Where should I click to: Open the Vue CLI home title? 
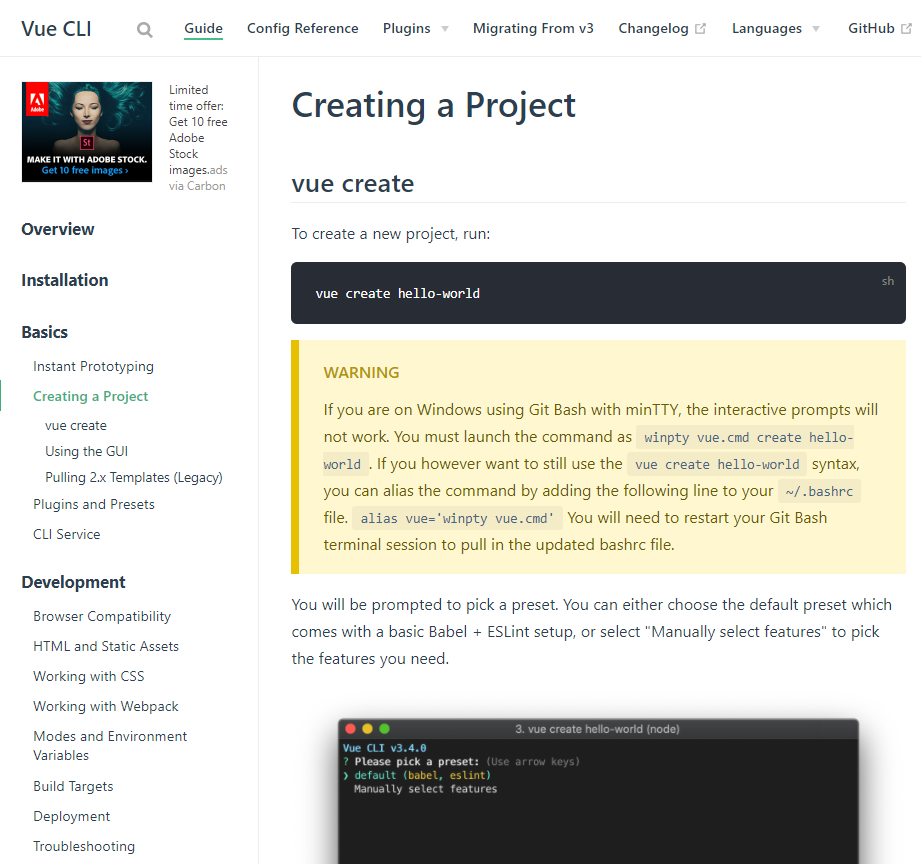pos(56,29)
